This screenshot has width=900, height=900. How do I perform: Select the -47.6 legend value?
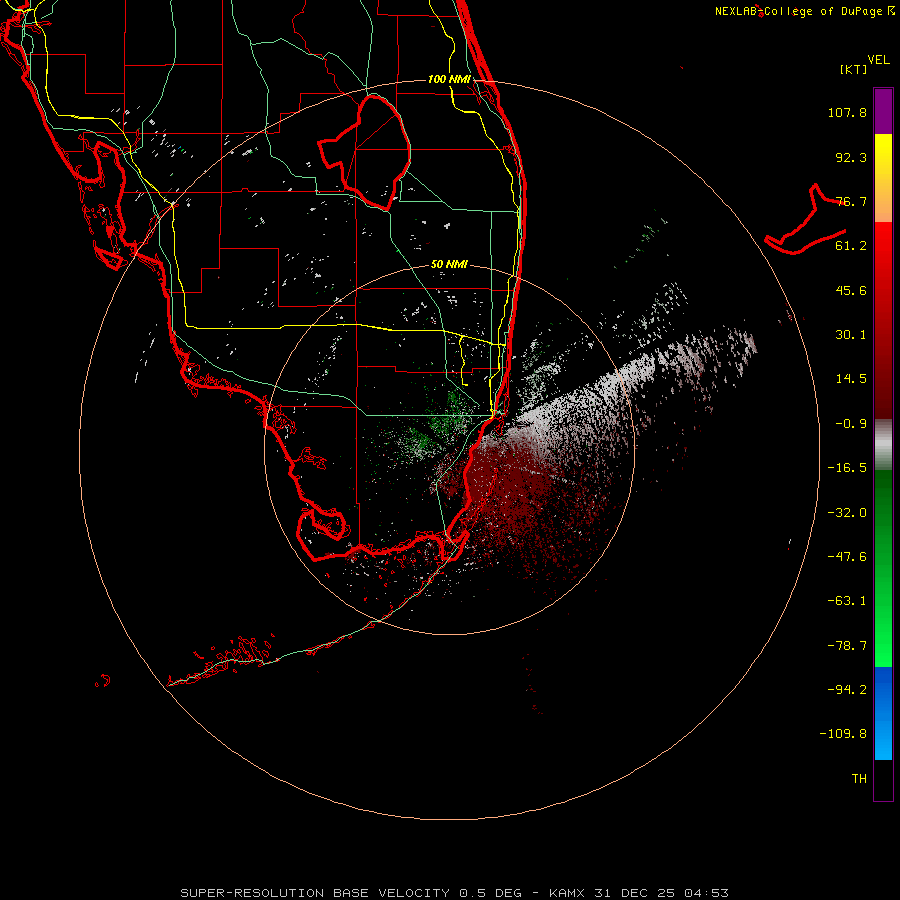(x=847, y=557)
